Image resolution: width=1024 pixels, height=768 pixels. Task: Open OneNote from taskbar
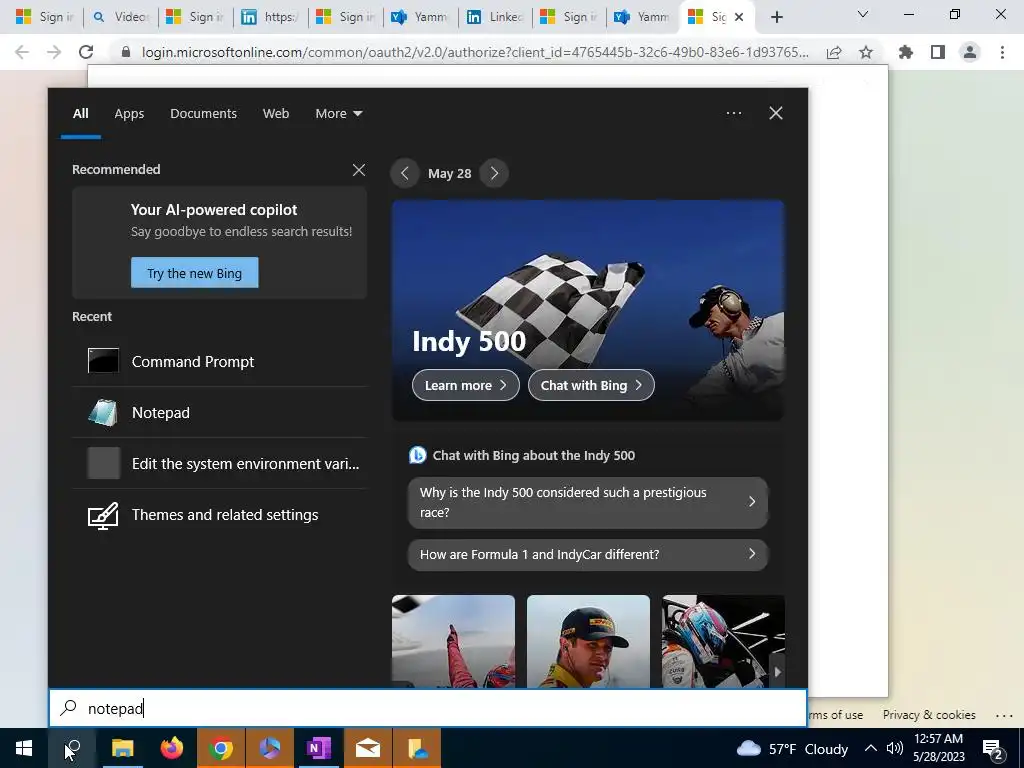[319, 748]
